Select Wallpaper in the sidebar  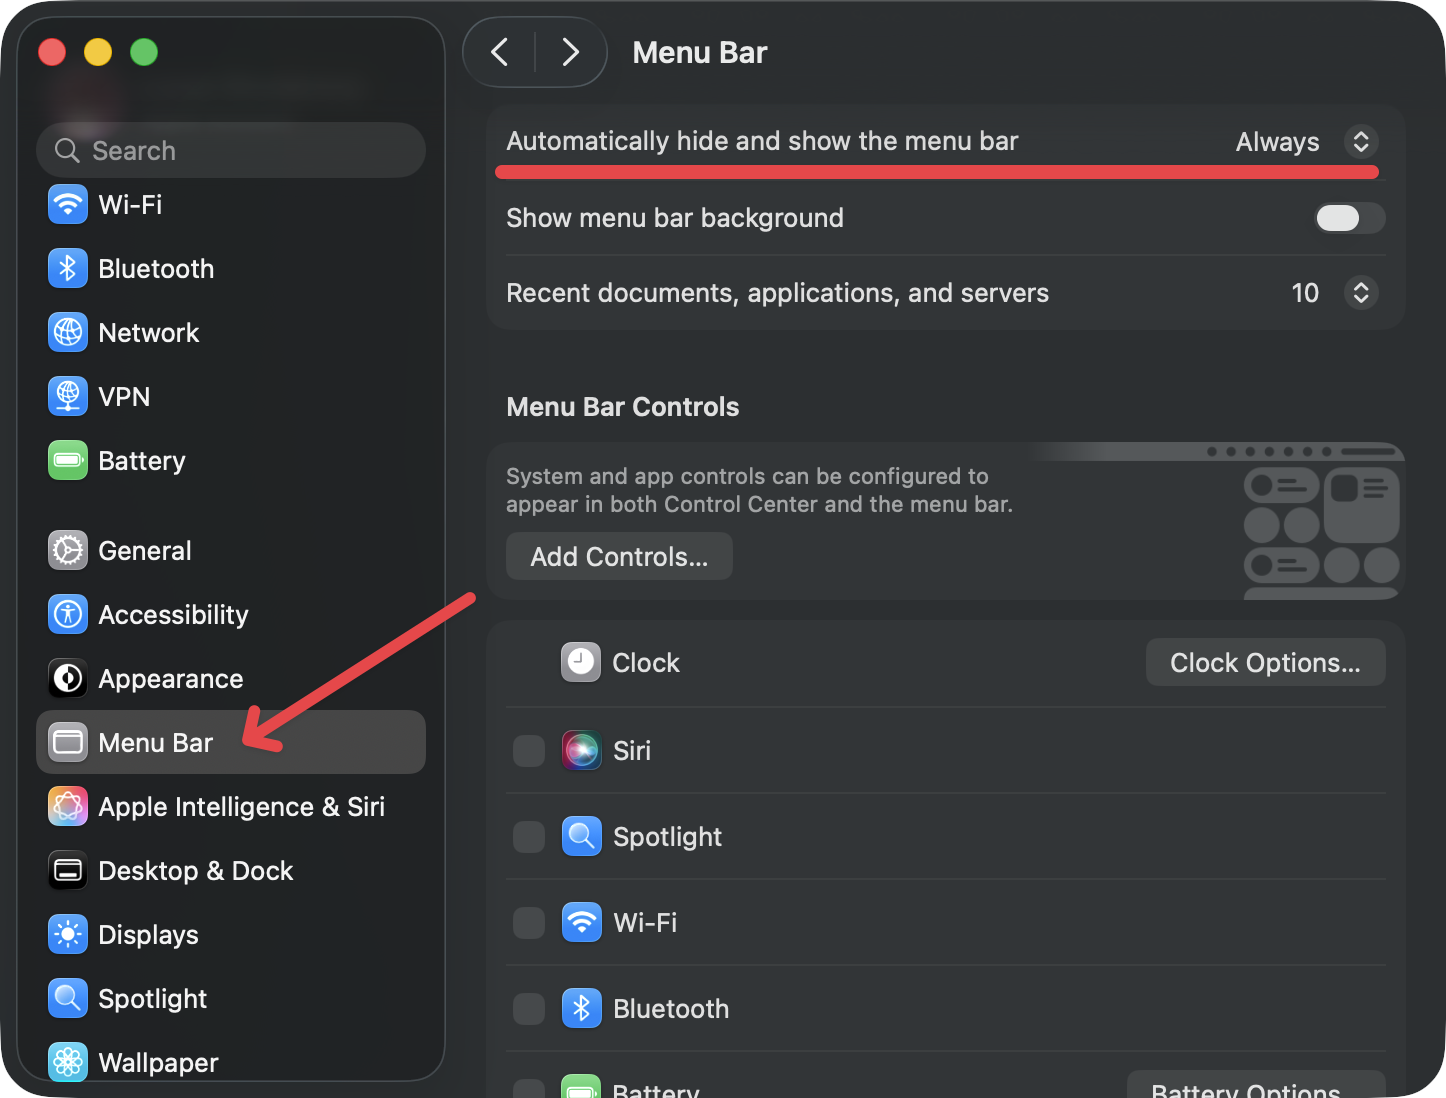pos(231,1062)
